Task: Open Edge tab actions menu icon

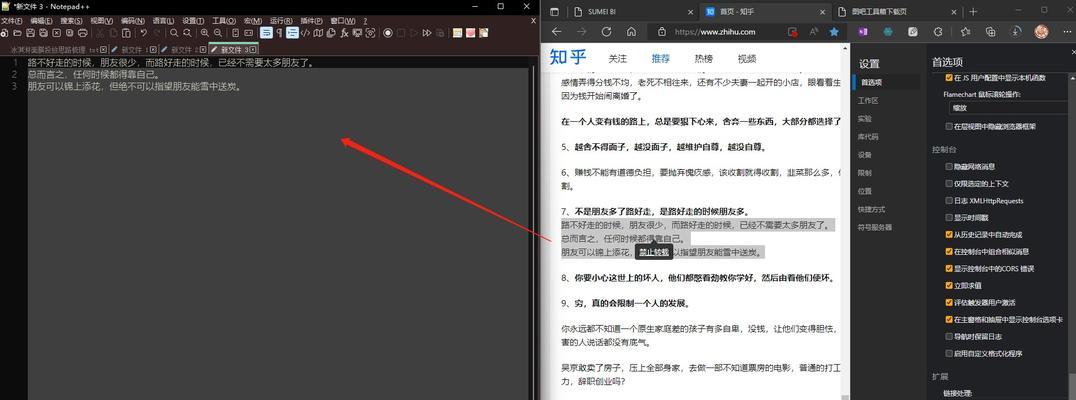Action: click(x=554, y=12)
